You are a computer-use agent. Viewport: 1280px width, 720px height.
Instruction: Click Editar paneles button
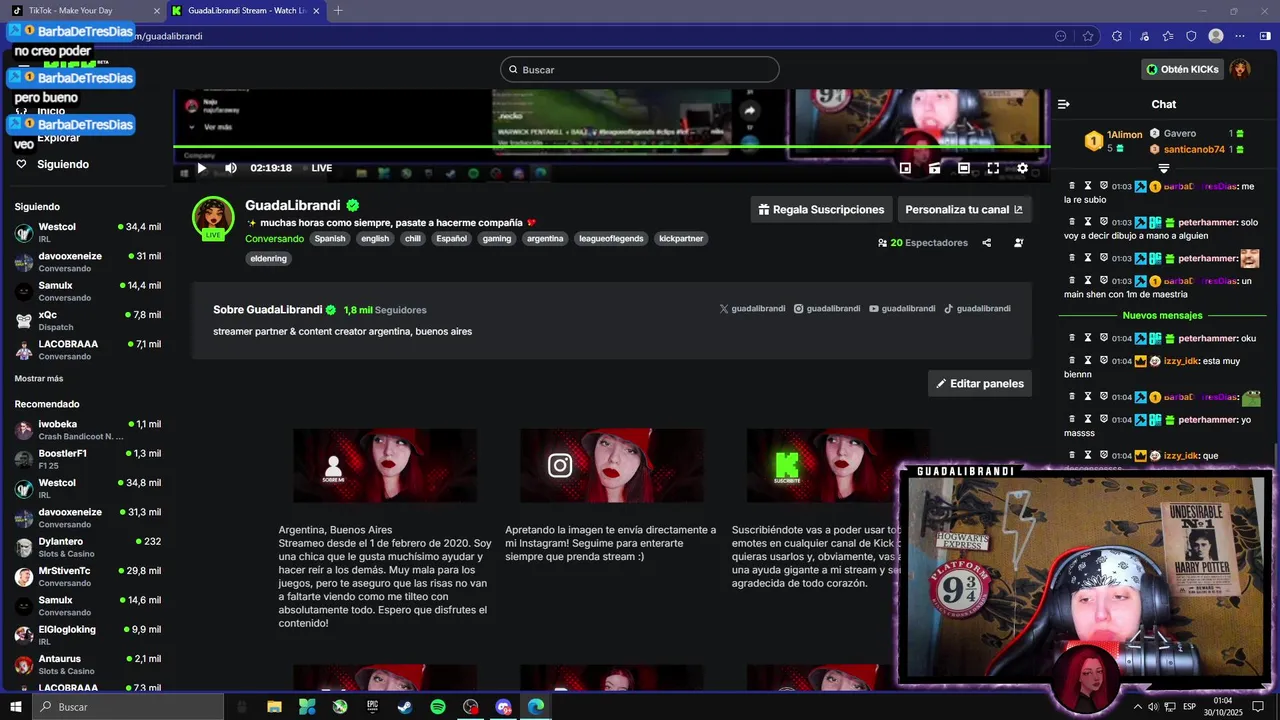(x=980, y=384)
